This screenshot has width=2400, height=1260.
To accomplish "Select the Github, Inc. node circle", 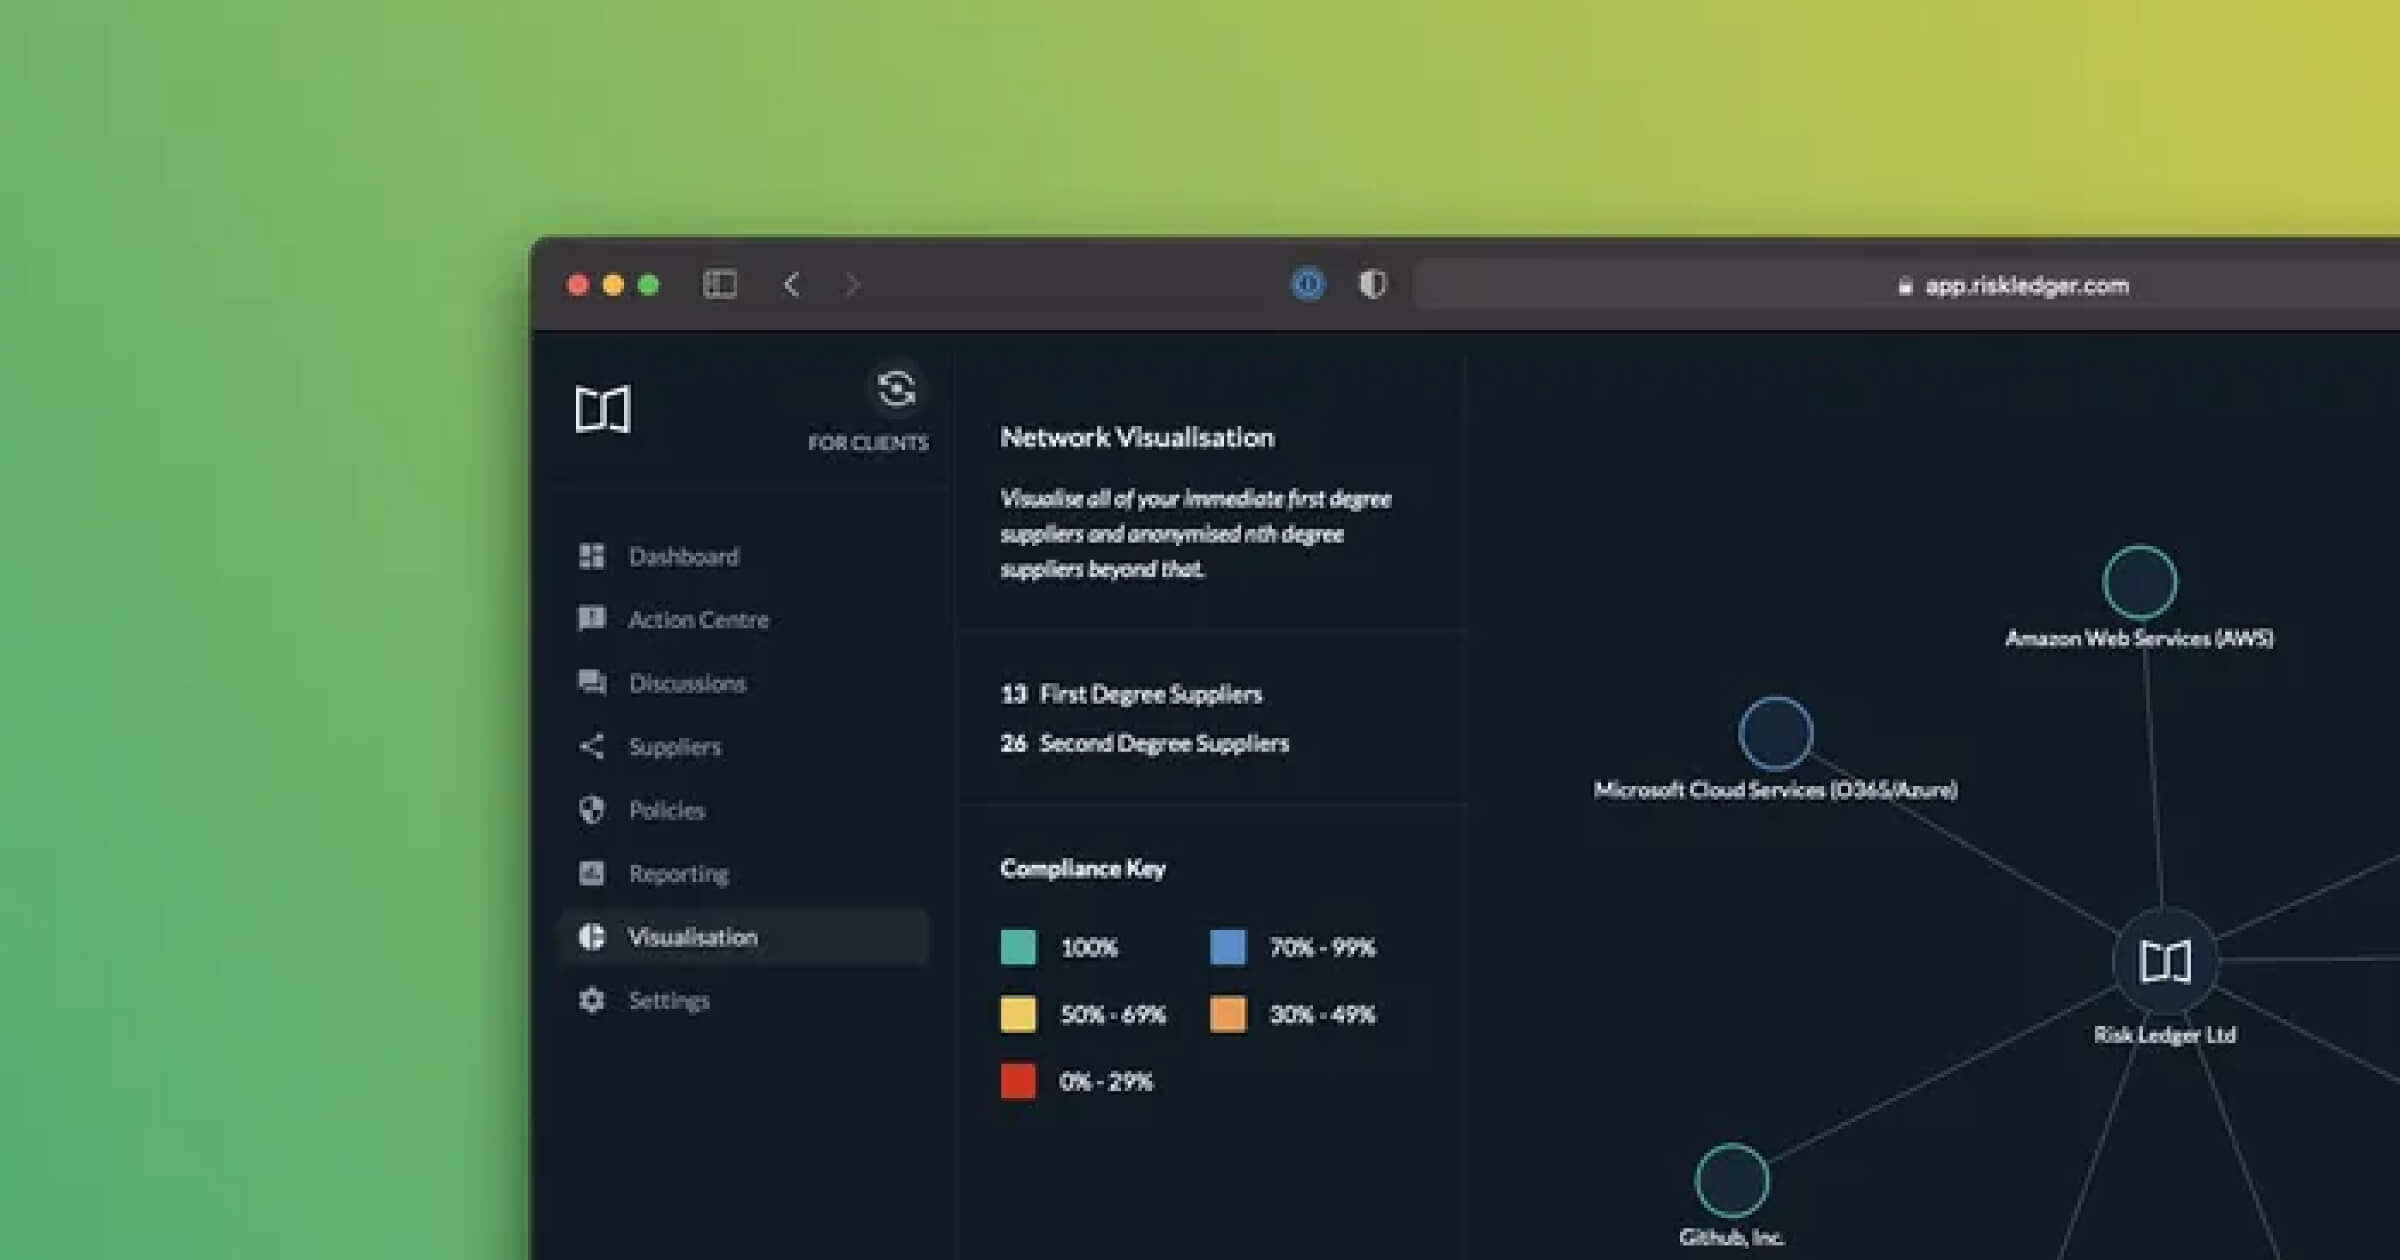I will coord(1732,1181).
